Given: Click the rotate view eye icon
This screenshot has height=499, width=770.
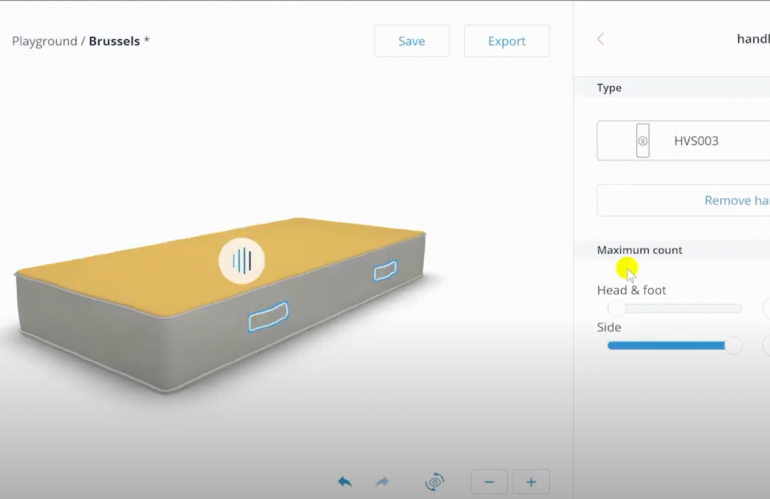Looking at the screenshot, I should coord(434,482).
